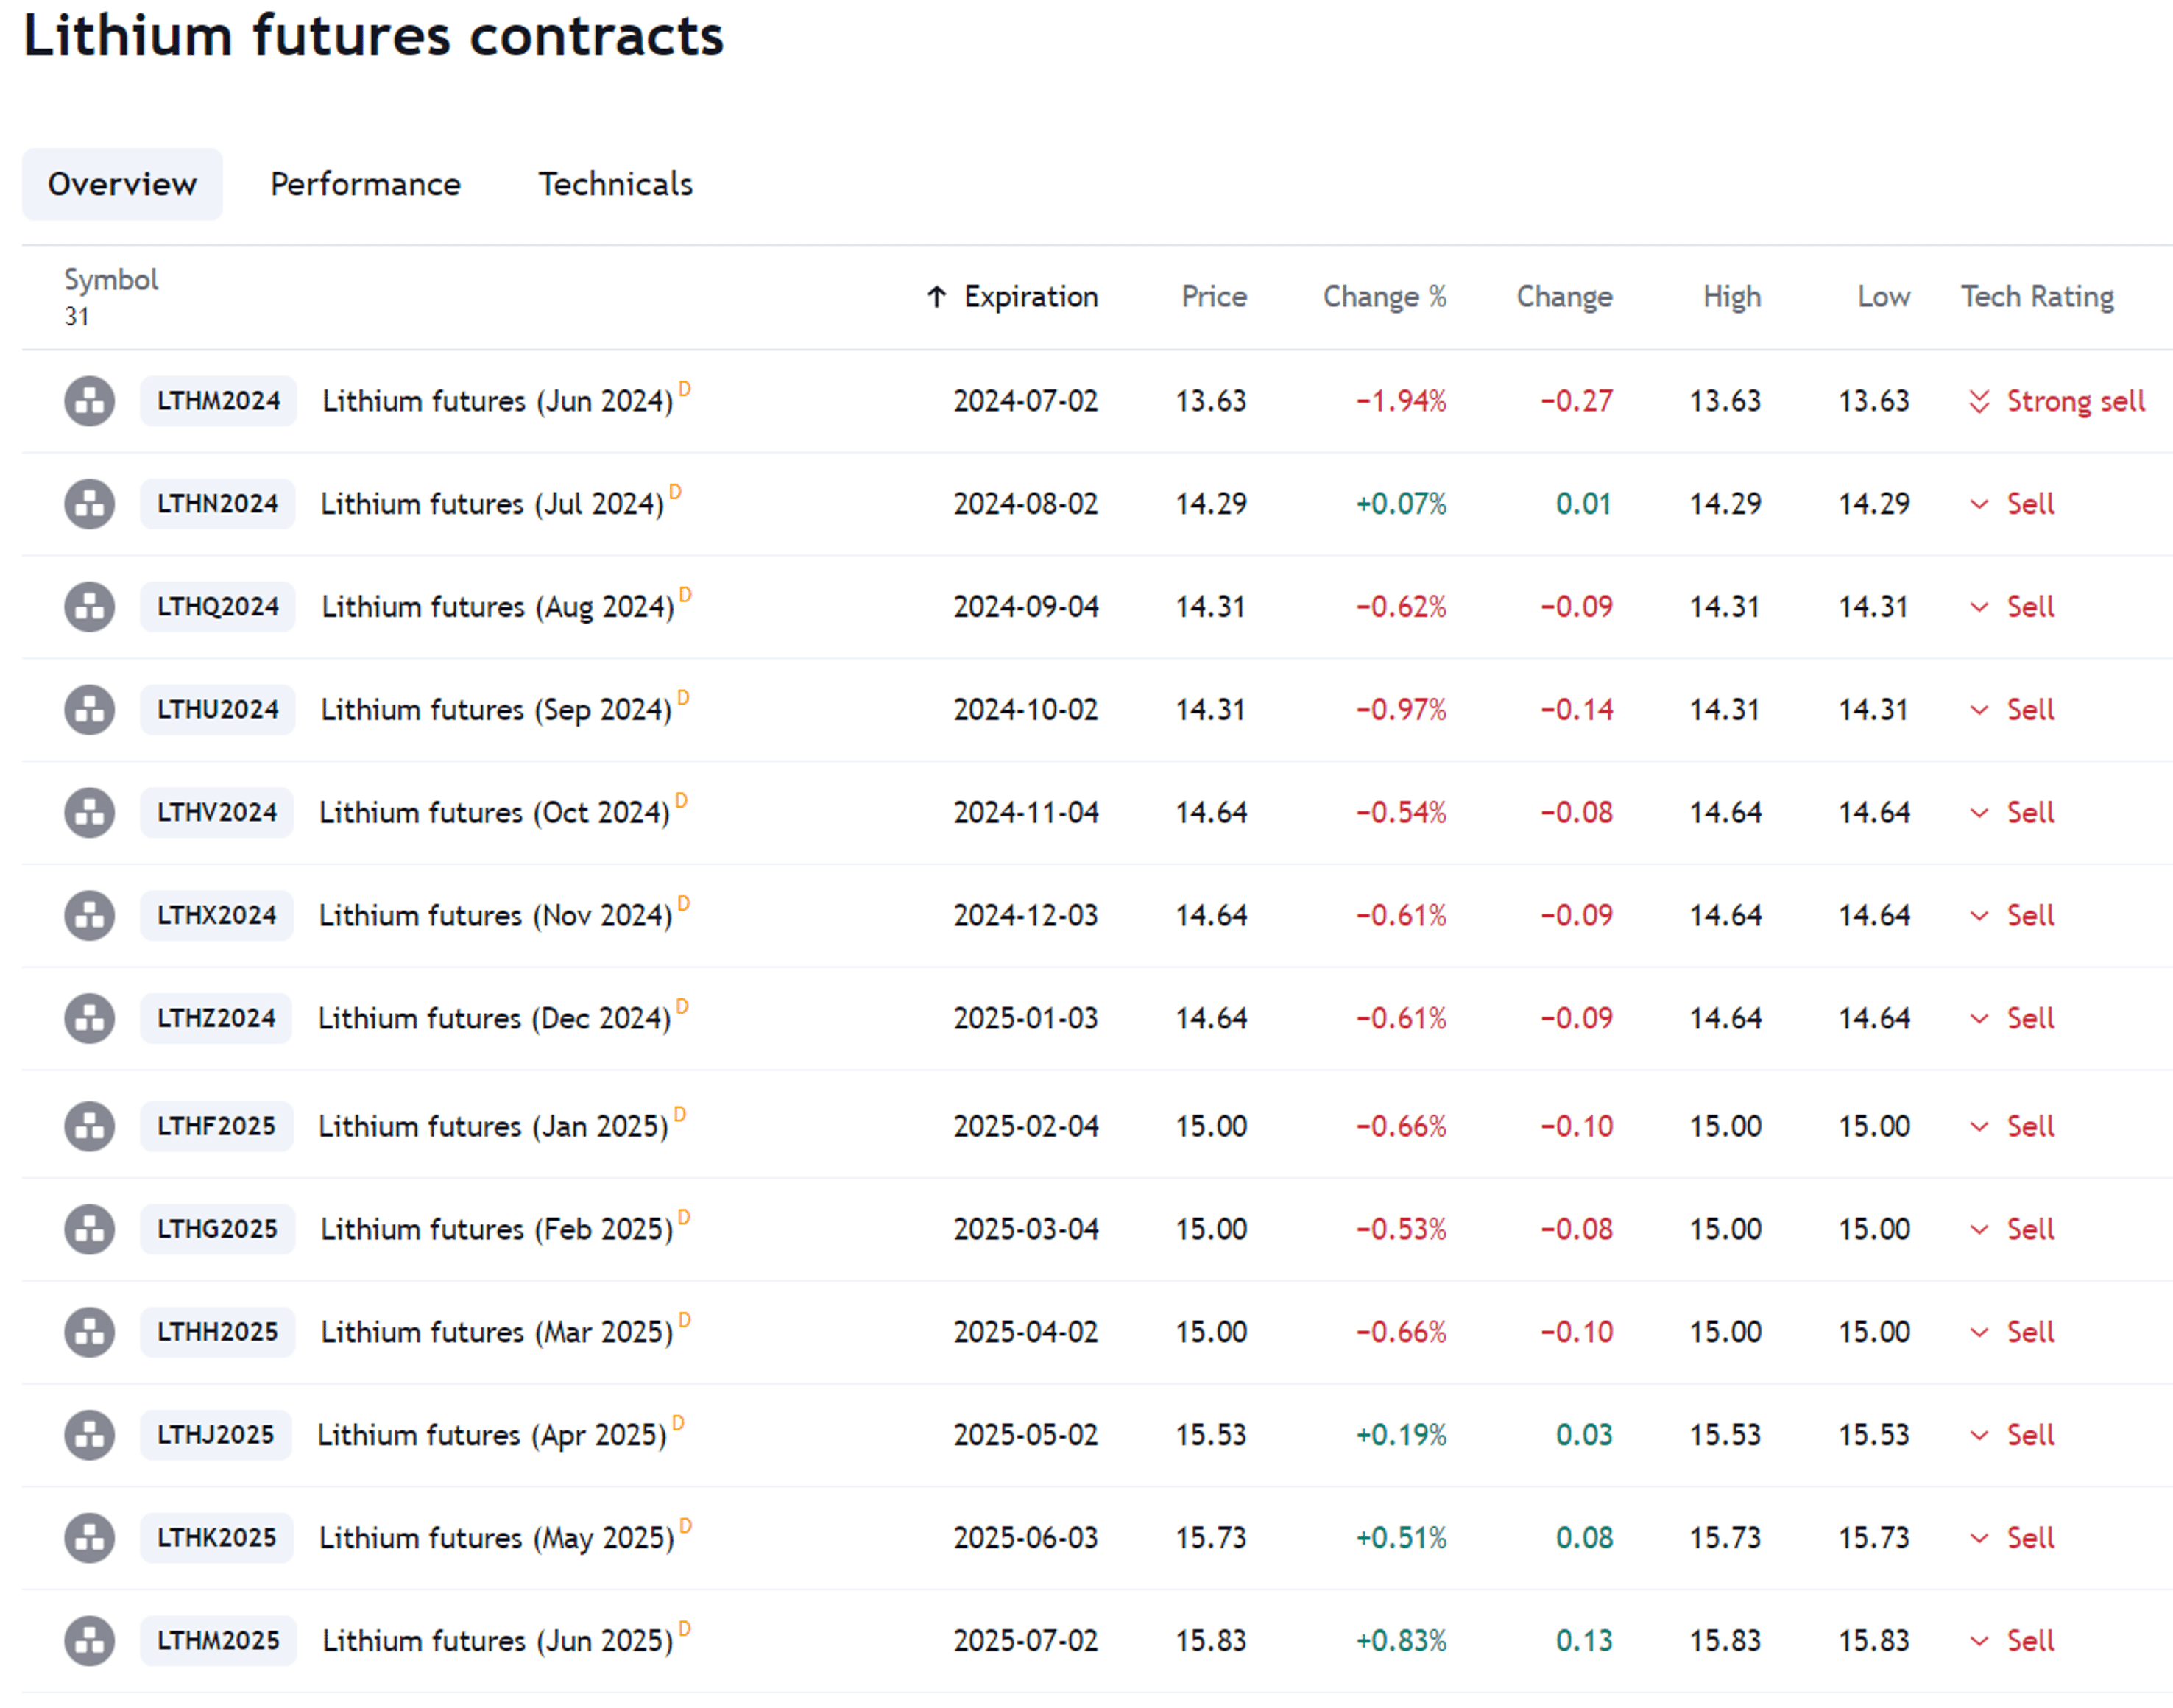This screenshot has width=2173, height=1708.
Task: Click the commodity icon beside LTHM2024
Action: 89,401
